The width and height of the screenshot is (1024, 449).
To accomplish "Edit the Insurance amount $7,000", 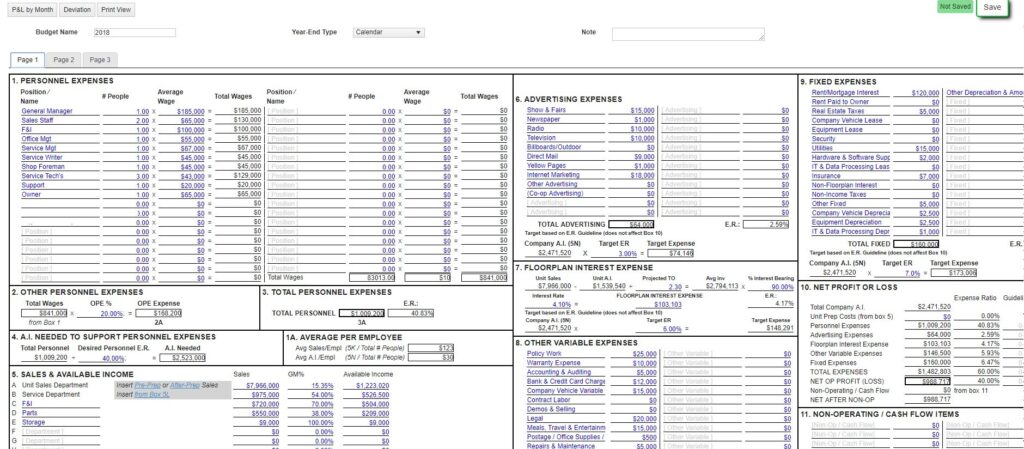I will (x=917, y=176).
